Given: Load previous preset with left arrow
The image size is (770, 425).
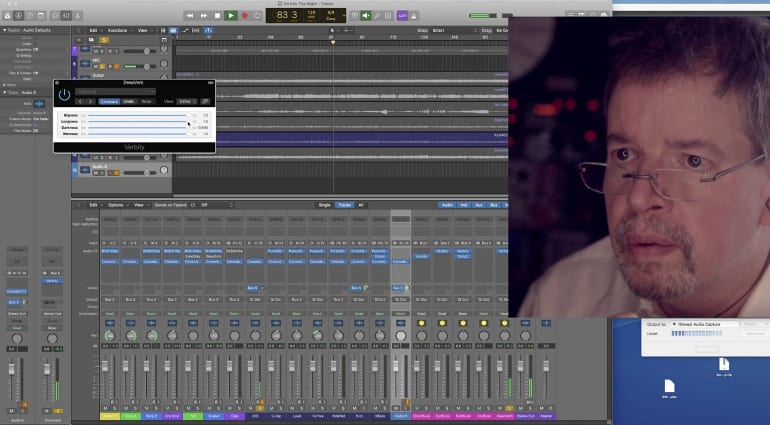Looking at the screenshot, I should point(80,101).
